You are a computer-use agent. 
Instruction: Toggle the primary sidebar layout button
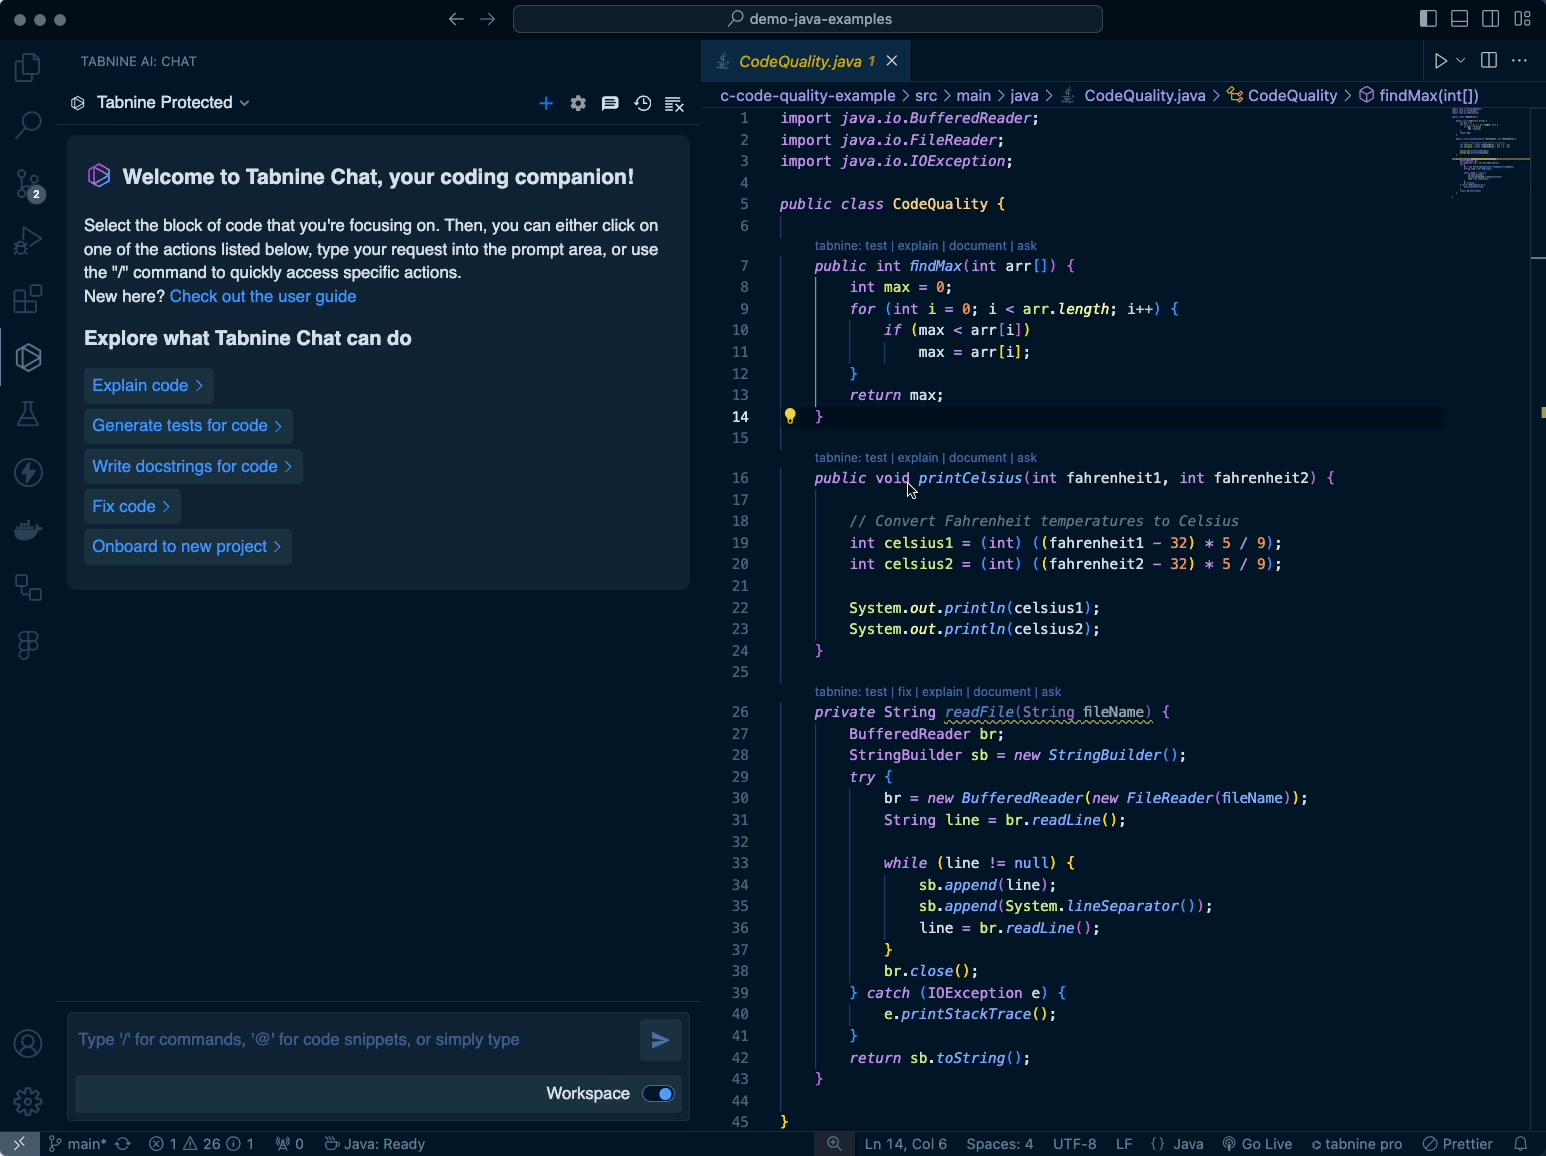pos(1429,19)
